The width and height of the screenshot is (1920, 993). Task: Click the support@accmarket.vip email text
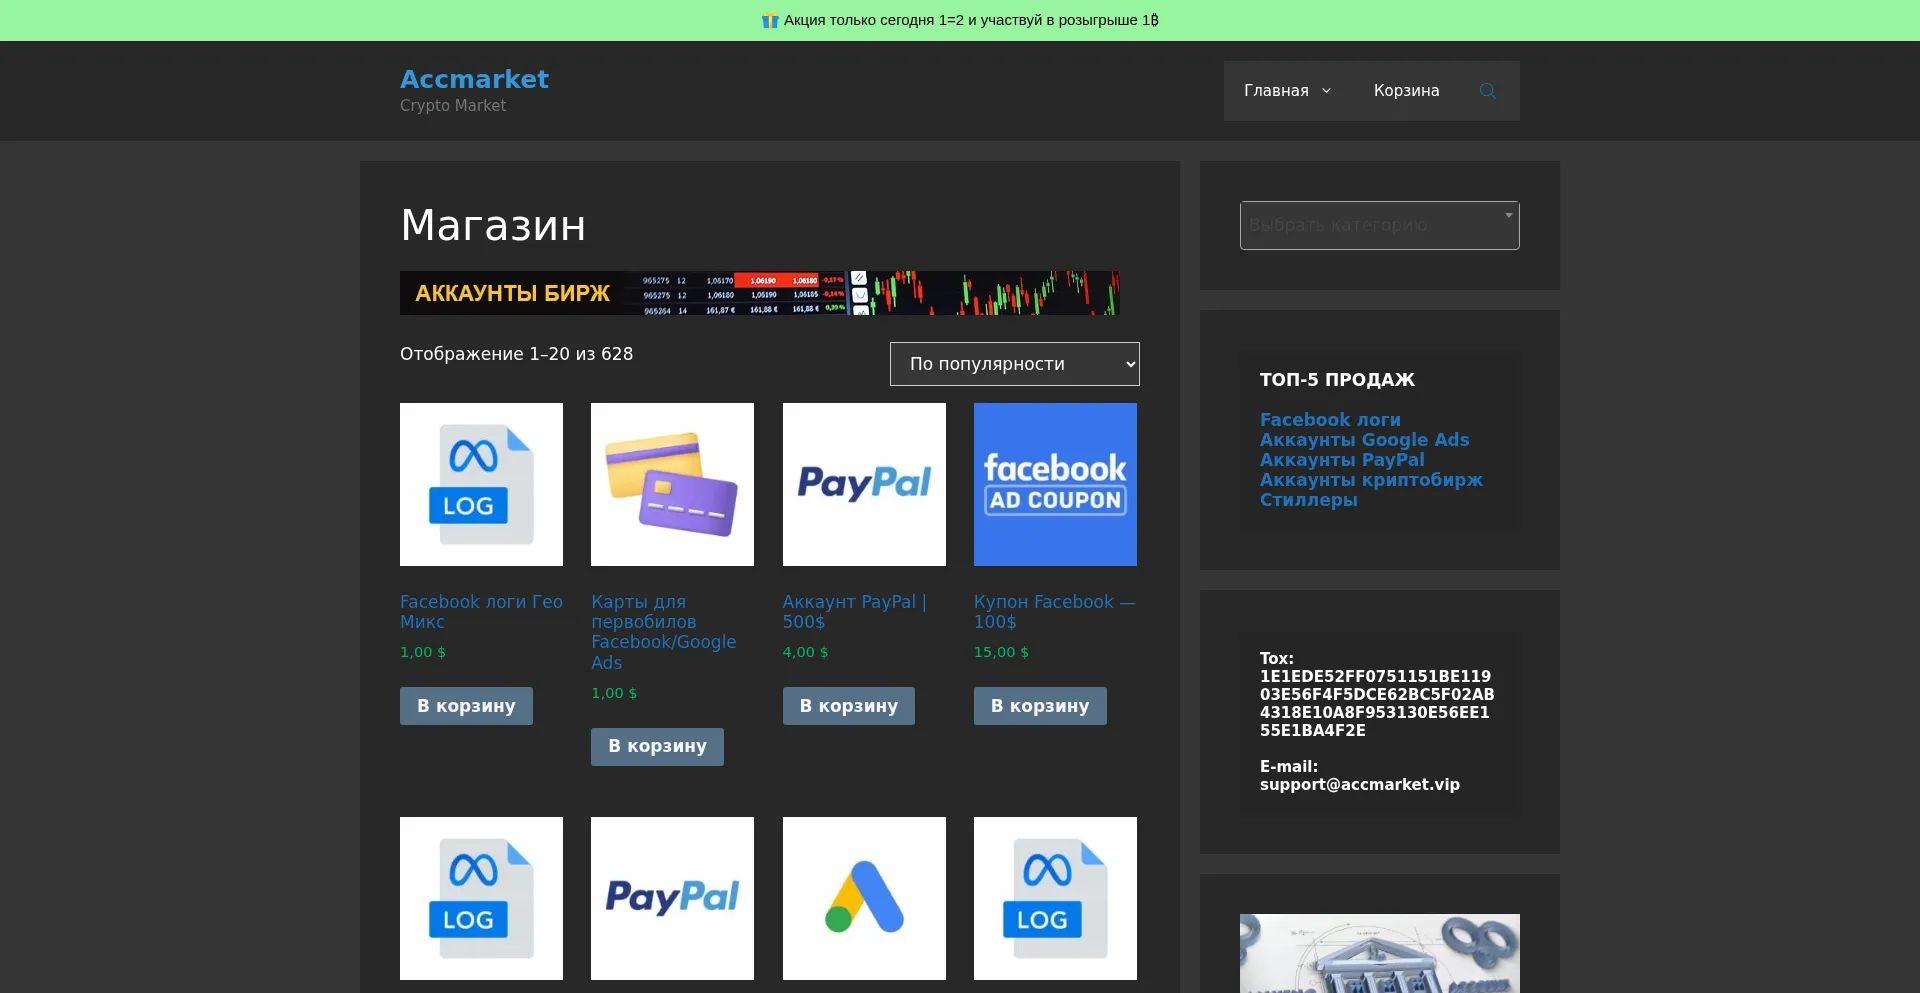1360,785
